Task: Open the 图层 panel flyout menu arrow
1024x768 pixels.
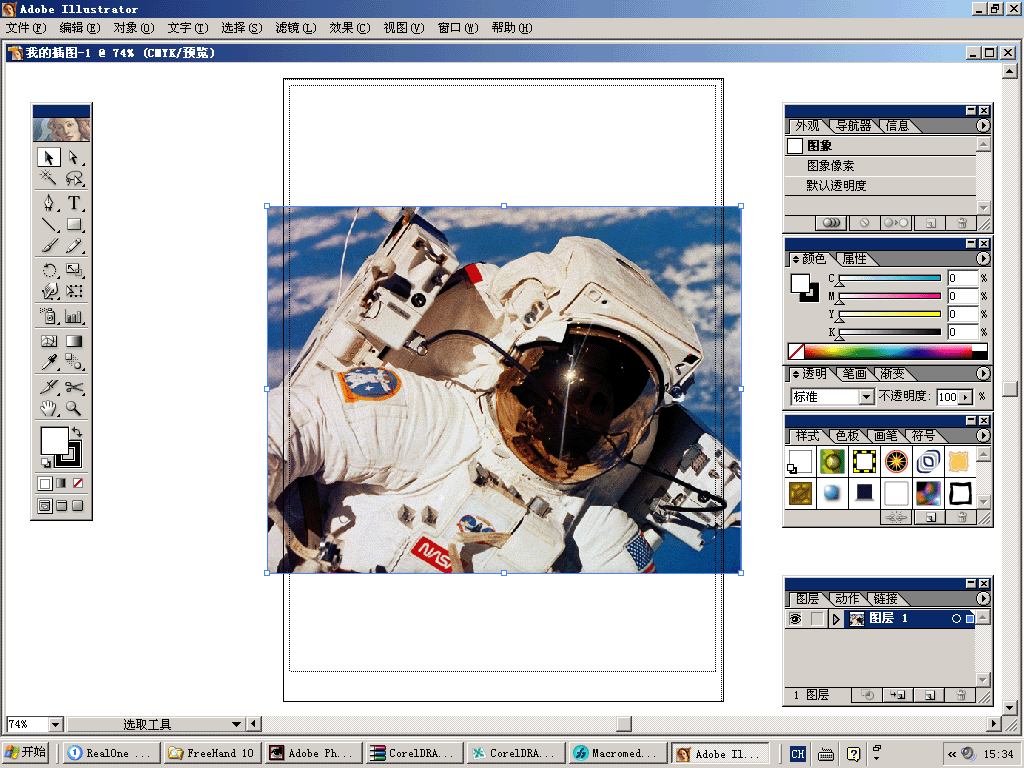Action: click(982, 598)
